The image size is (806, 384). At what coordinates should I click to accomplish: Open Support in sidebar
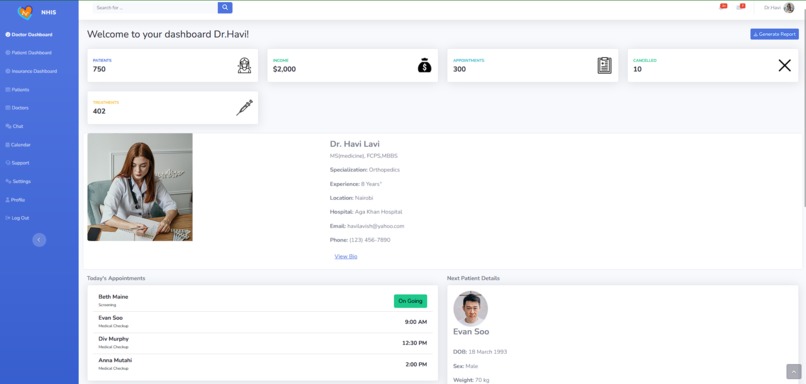17,163
